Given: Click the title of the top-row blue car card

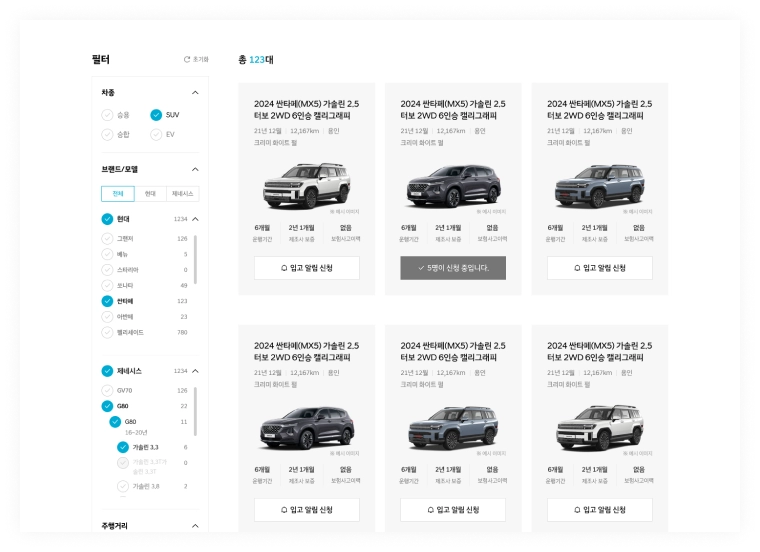Looking at the screenshot, I should pyautogui.click(x=600, y=110).
